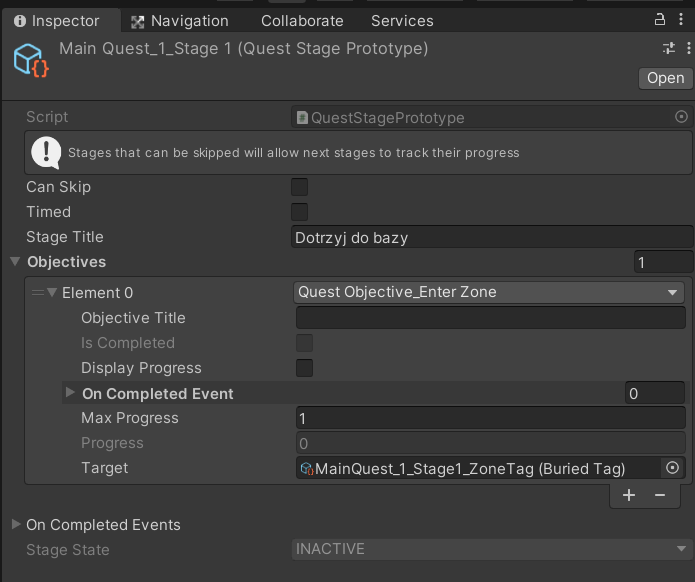Expand the On Completed Events foldout
The image size is (695, 582).
[16, 524]
